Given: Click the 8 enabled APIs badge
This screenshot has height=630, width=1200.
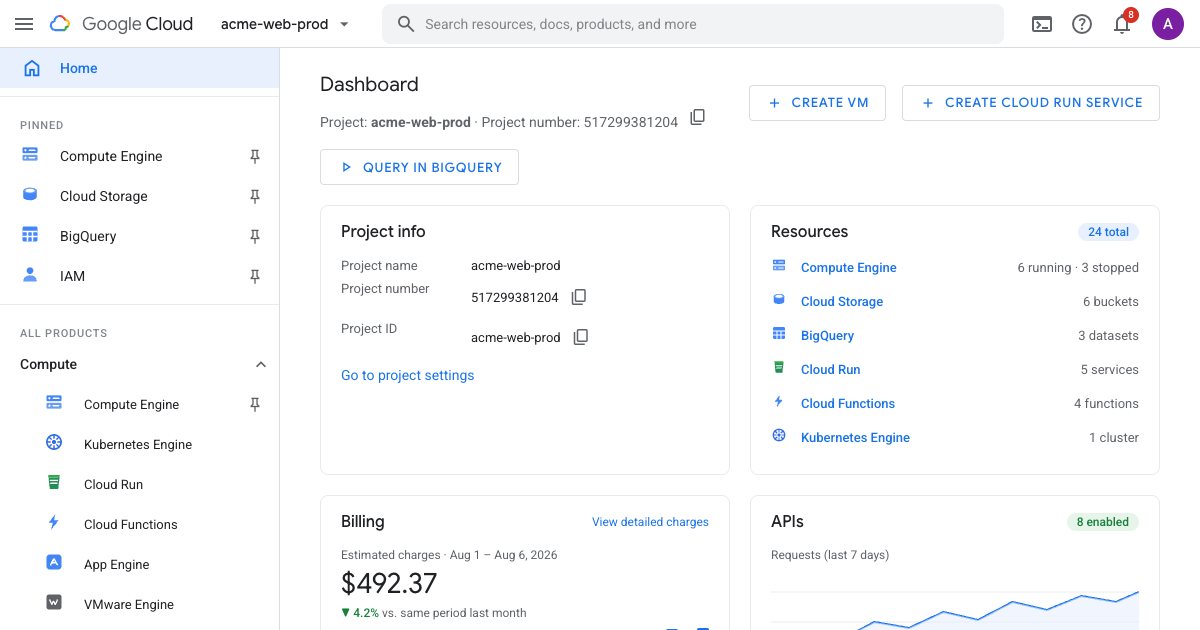Looking at the screenshot, I should point(1103,522).
